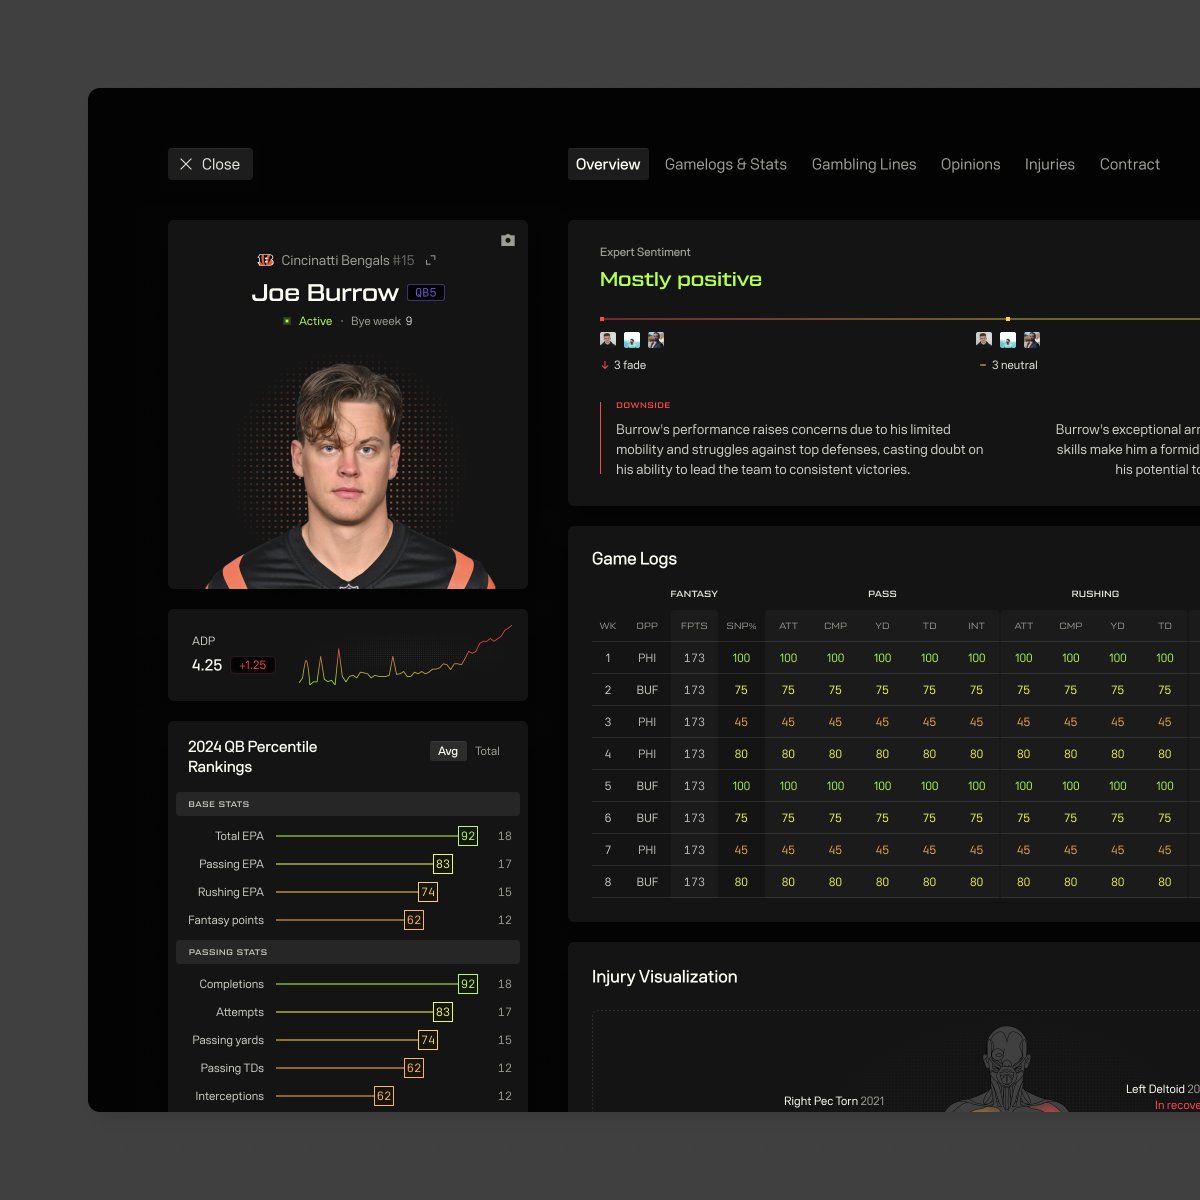Click the PASSING STATS section header
1200x1200 pixels.
pyautogui.click(x=348, y=952)
